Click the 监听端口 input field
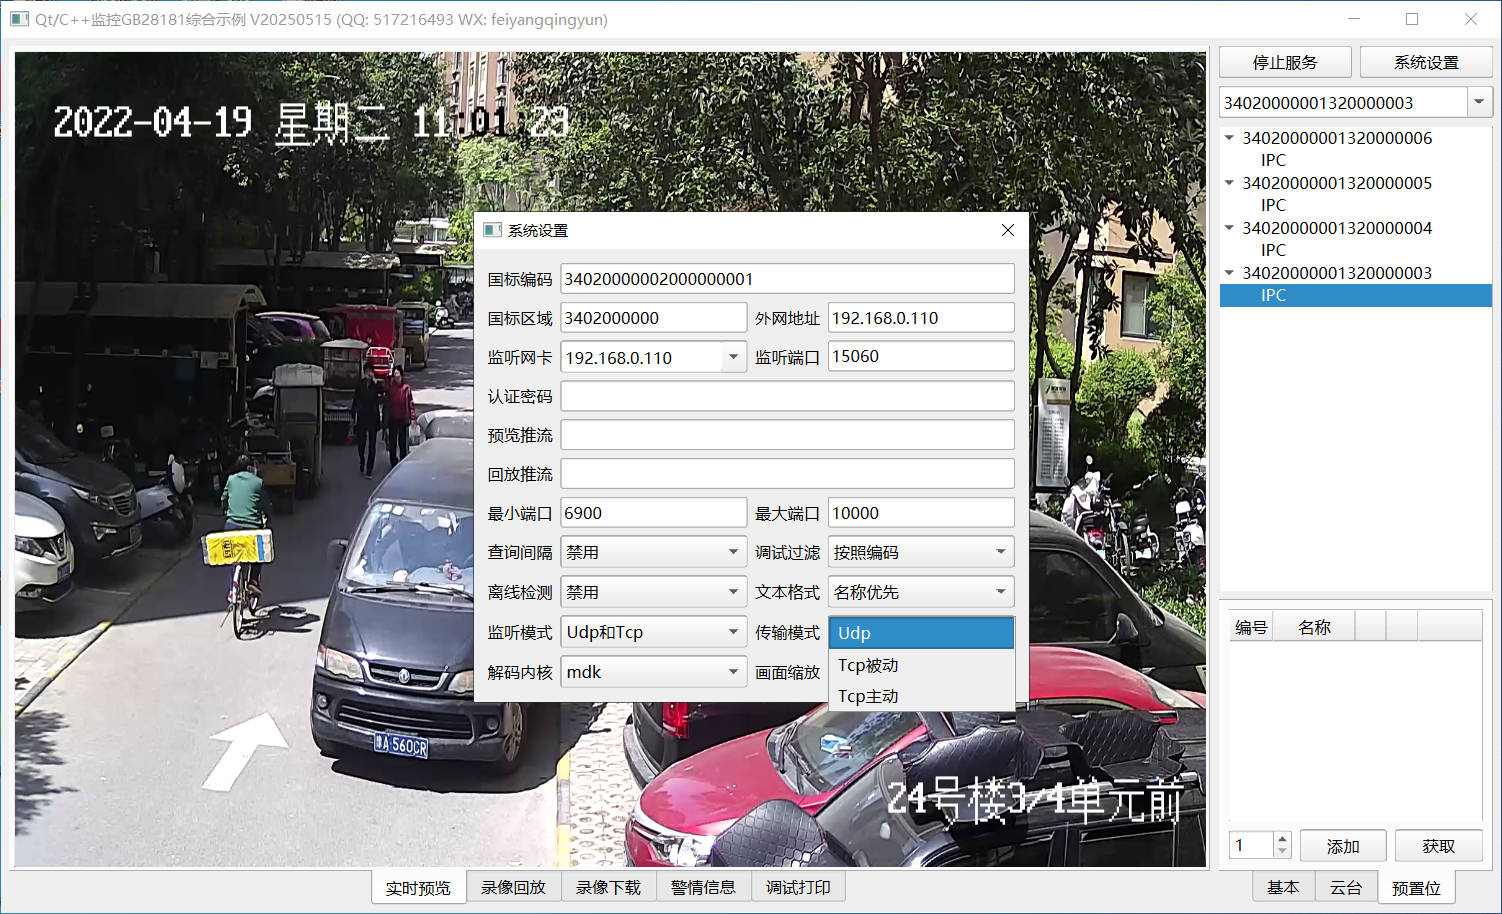 [921, 356]
